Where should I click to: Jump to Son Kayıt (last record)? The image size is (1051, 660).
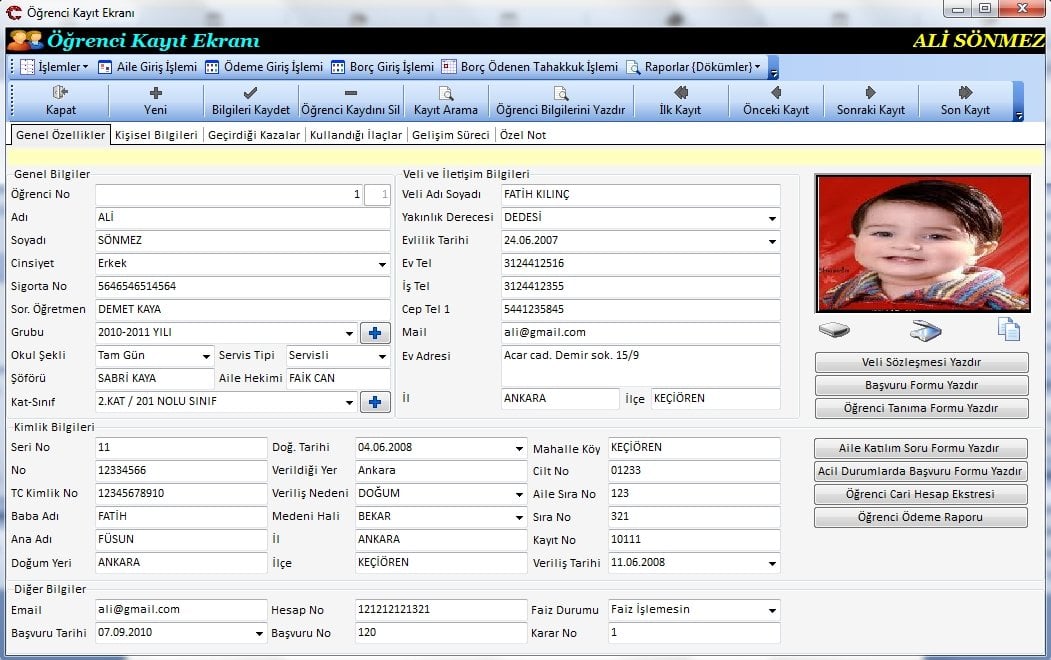coord(965,100)
